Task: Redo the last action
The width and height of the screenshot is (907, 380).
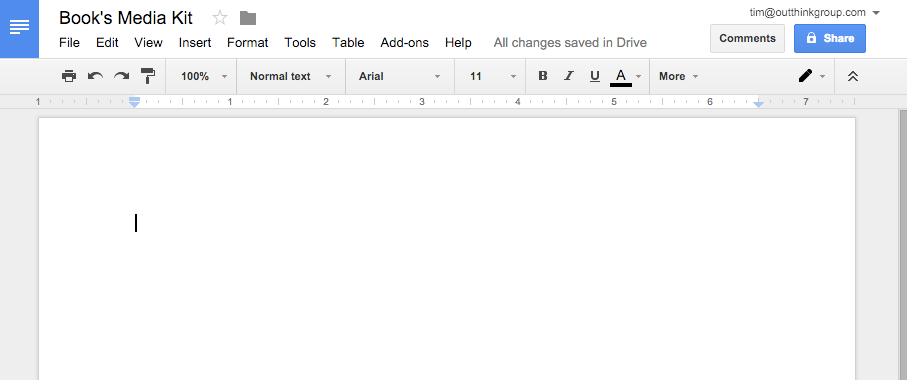Action: pyautogui.click(x=121, y=76)
